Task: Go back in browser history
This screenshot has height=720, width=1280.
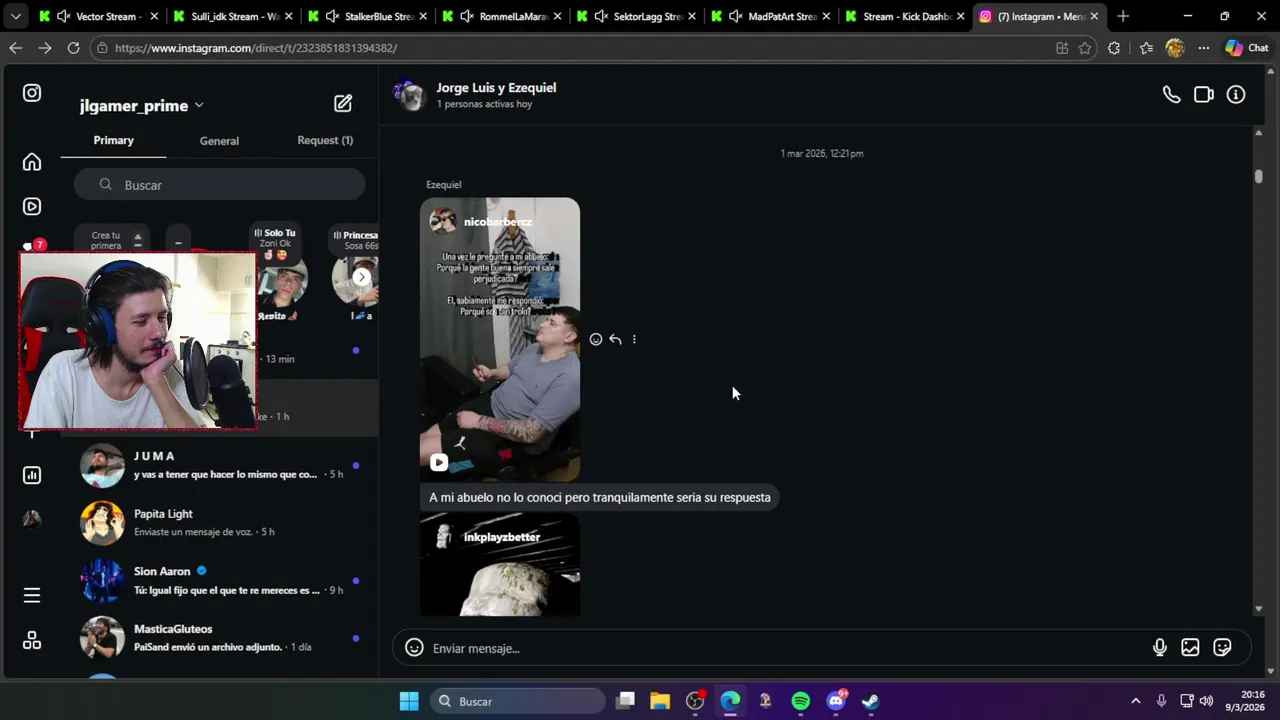Action: (x=16, y=48)
